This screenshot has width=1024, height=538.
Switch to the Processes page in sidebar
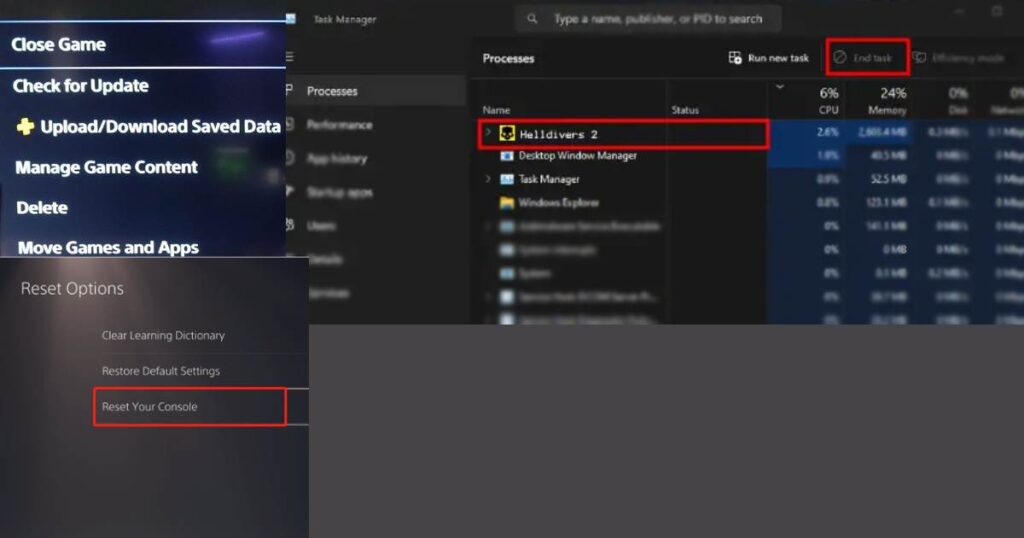click(x=376, y=91)
